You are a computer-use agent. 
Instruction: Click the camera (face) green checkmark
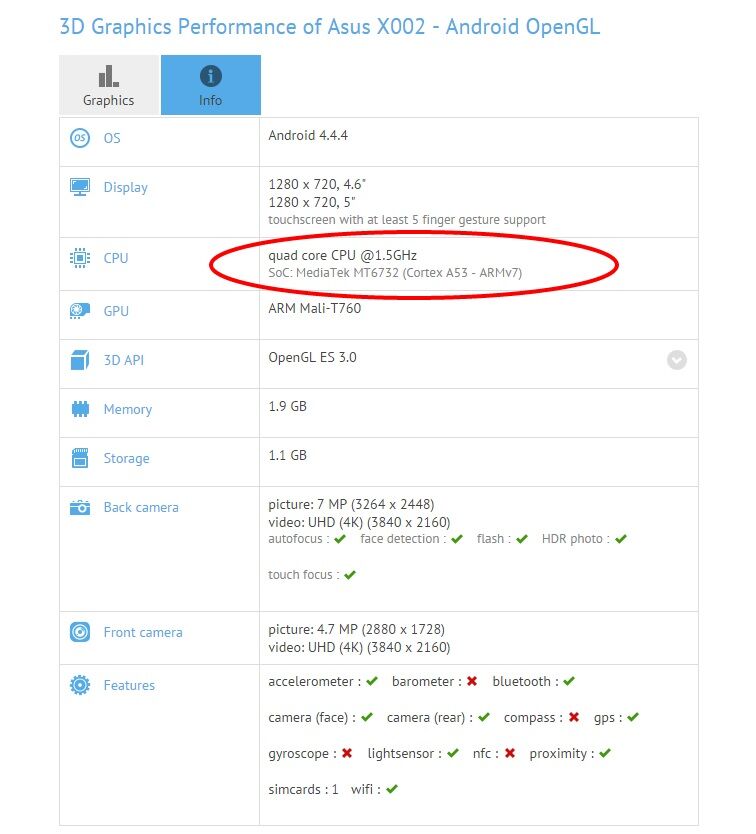pos(367,717)
